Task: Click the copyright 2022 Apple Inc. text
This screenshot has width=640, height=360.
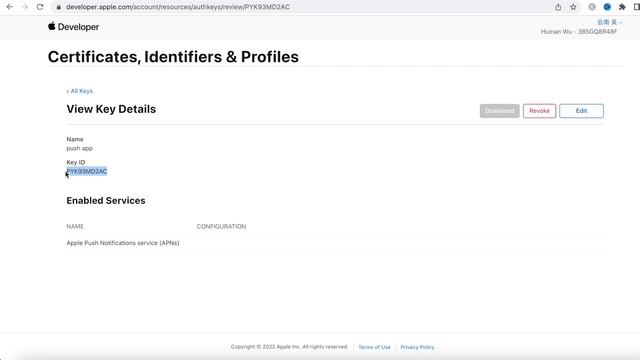Action: [289, 347]
